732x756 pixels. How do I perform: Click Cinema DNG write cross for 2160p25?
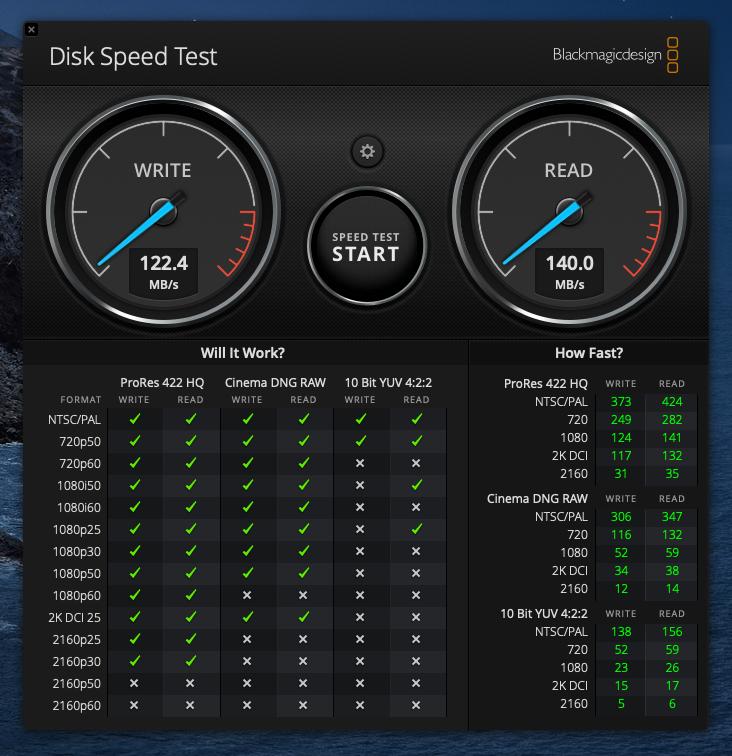(247, 639)
